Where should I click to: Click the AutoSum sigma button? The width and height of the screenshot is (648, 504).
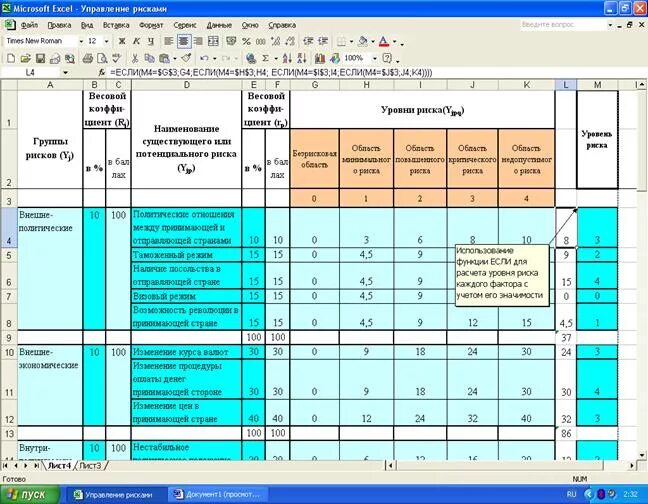coord(266,58)
